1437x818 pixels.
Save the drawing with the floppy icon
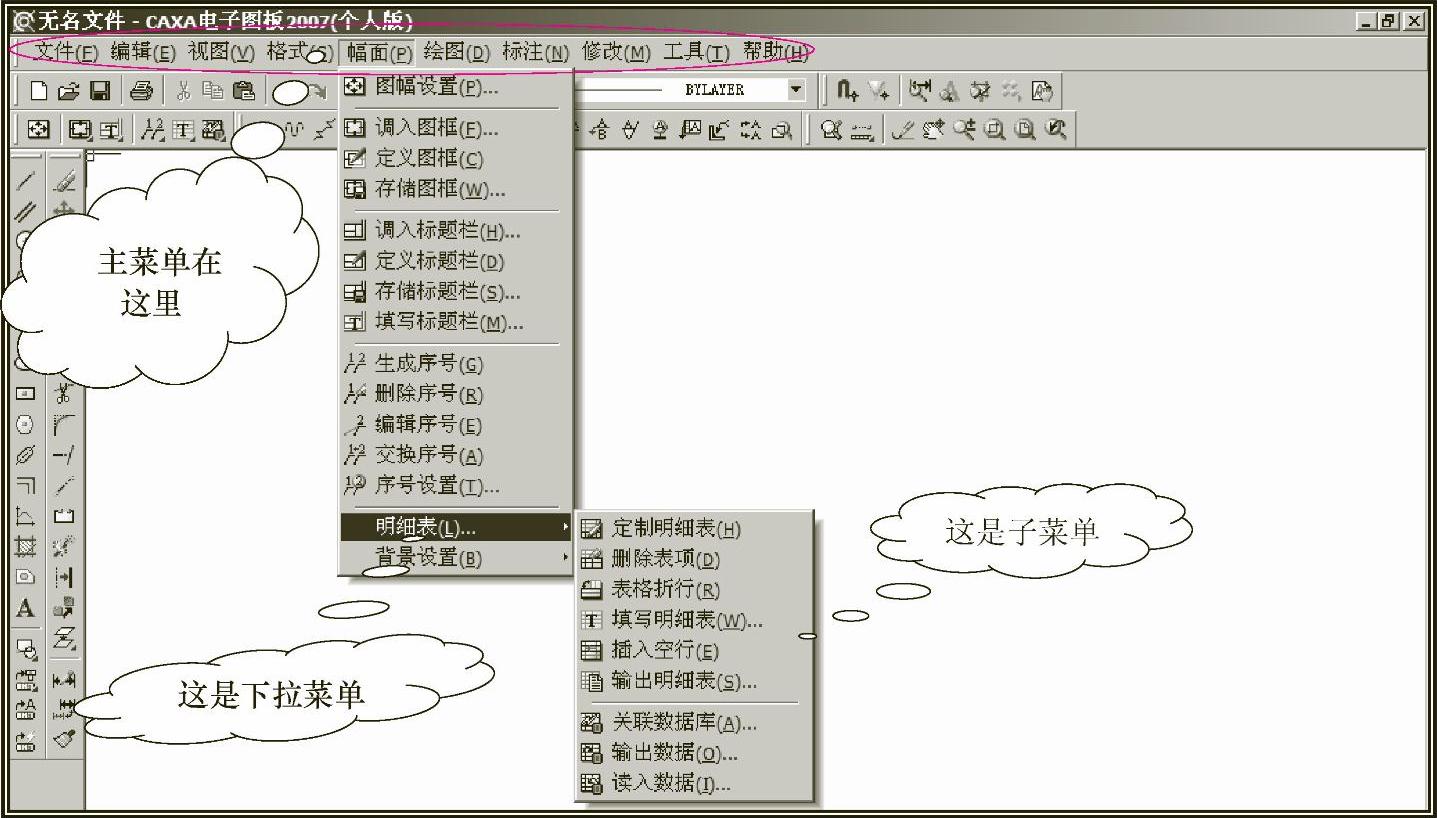(100, 91)
